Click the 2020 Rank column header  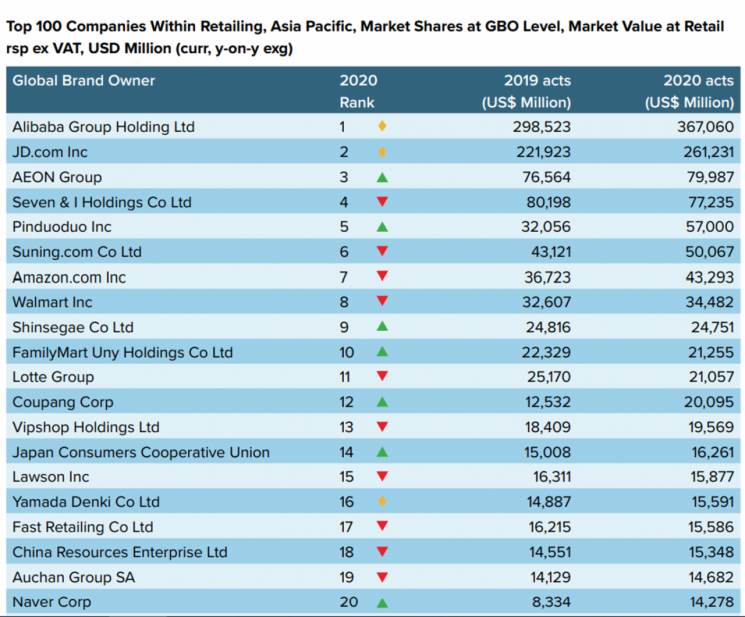358,91
